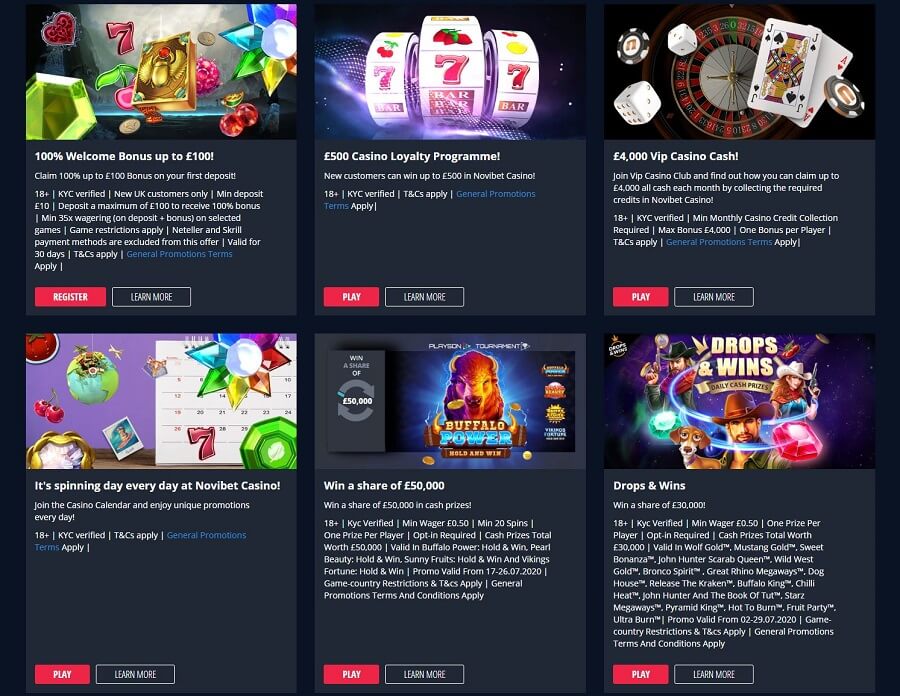Play the £500 Casino Loyalty Programme
900x696 pixels.
click(x=351, y=297)
